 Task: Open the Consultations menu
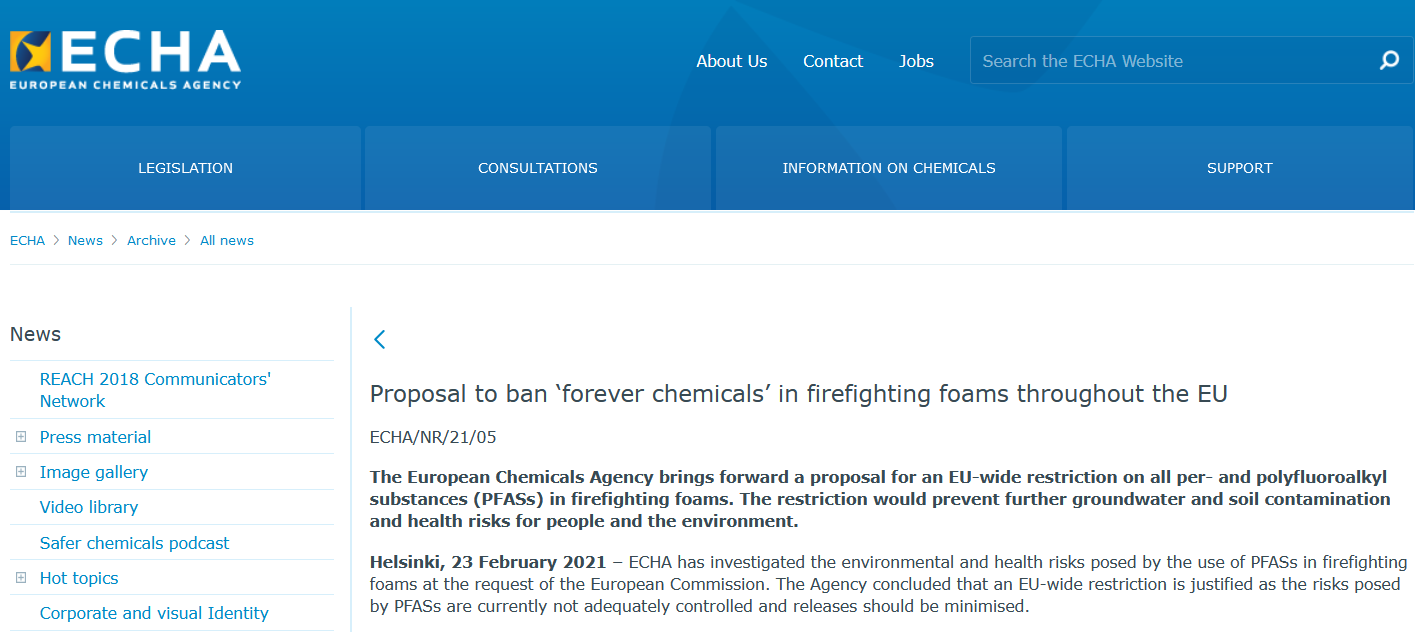[538, 168]
